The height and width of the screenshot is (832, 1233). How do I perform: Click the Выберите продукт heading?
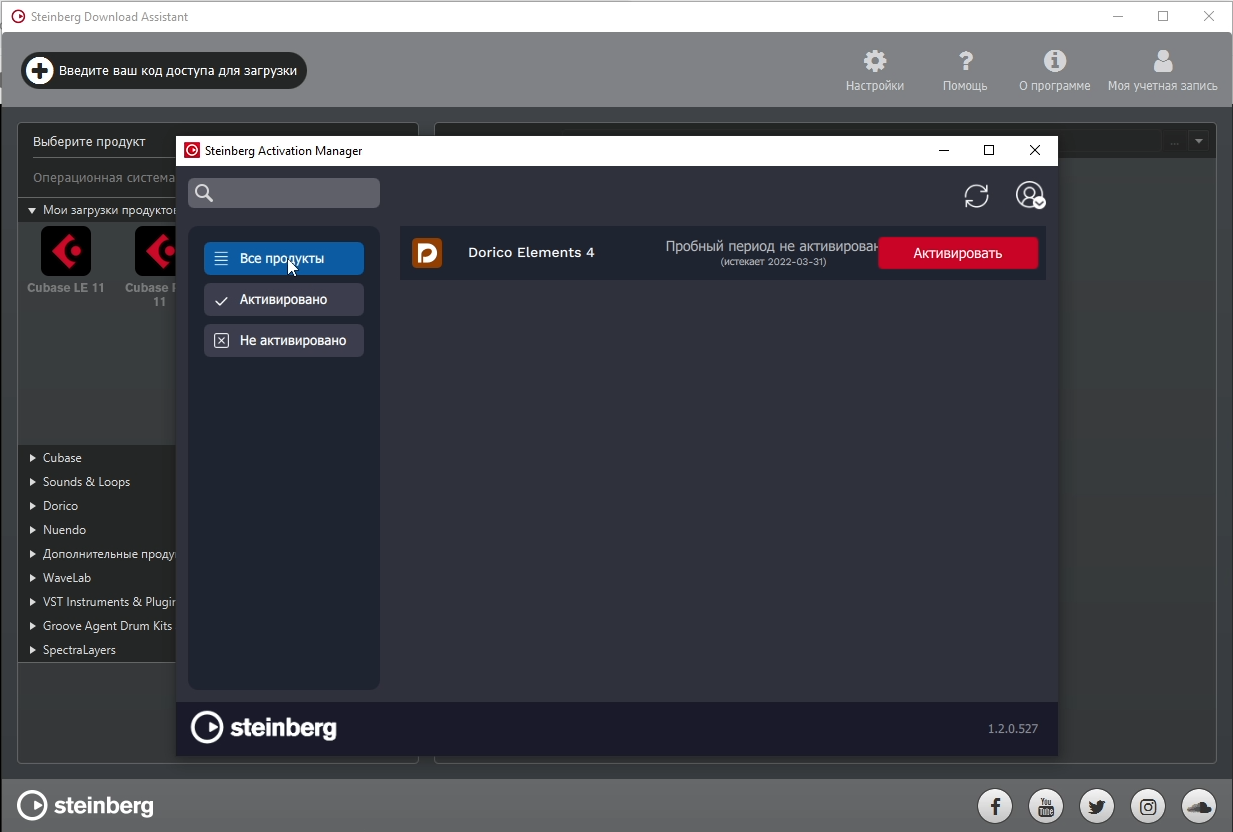(x=89, y=142)
